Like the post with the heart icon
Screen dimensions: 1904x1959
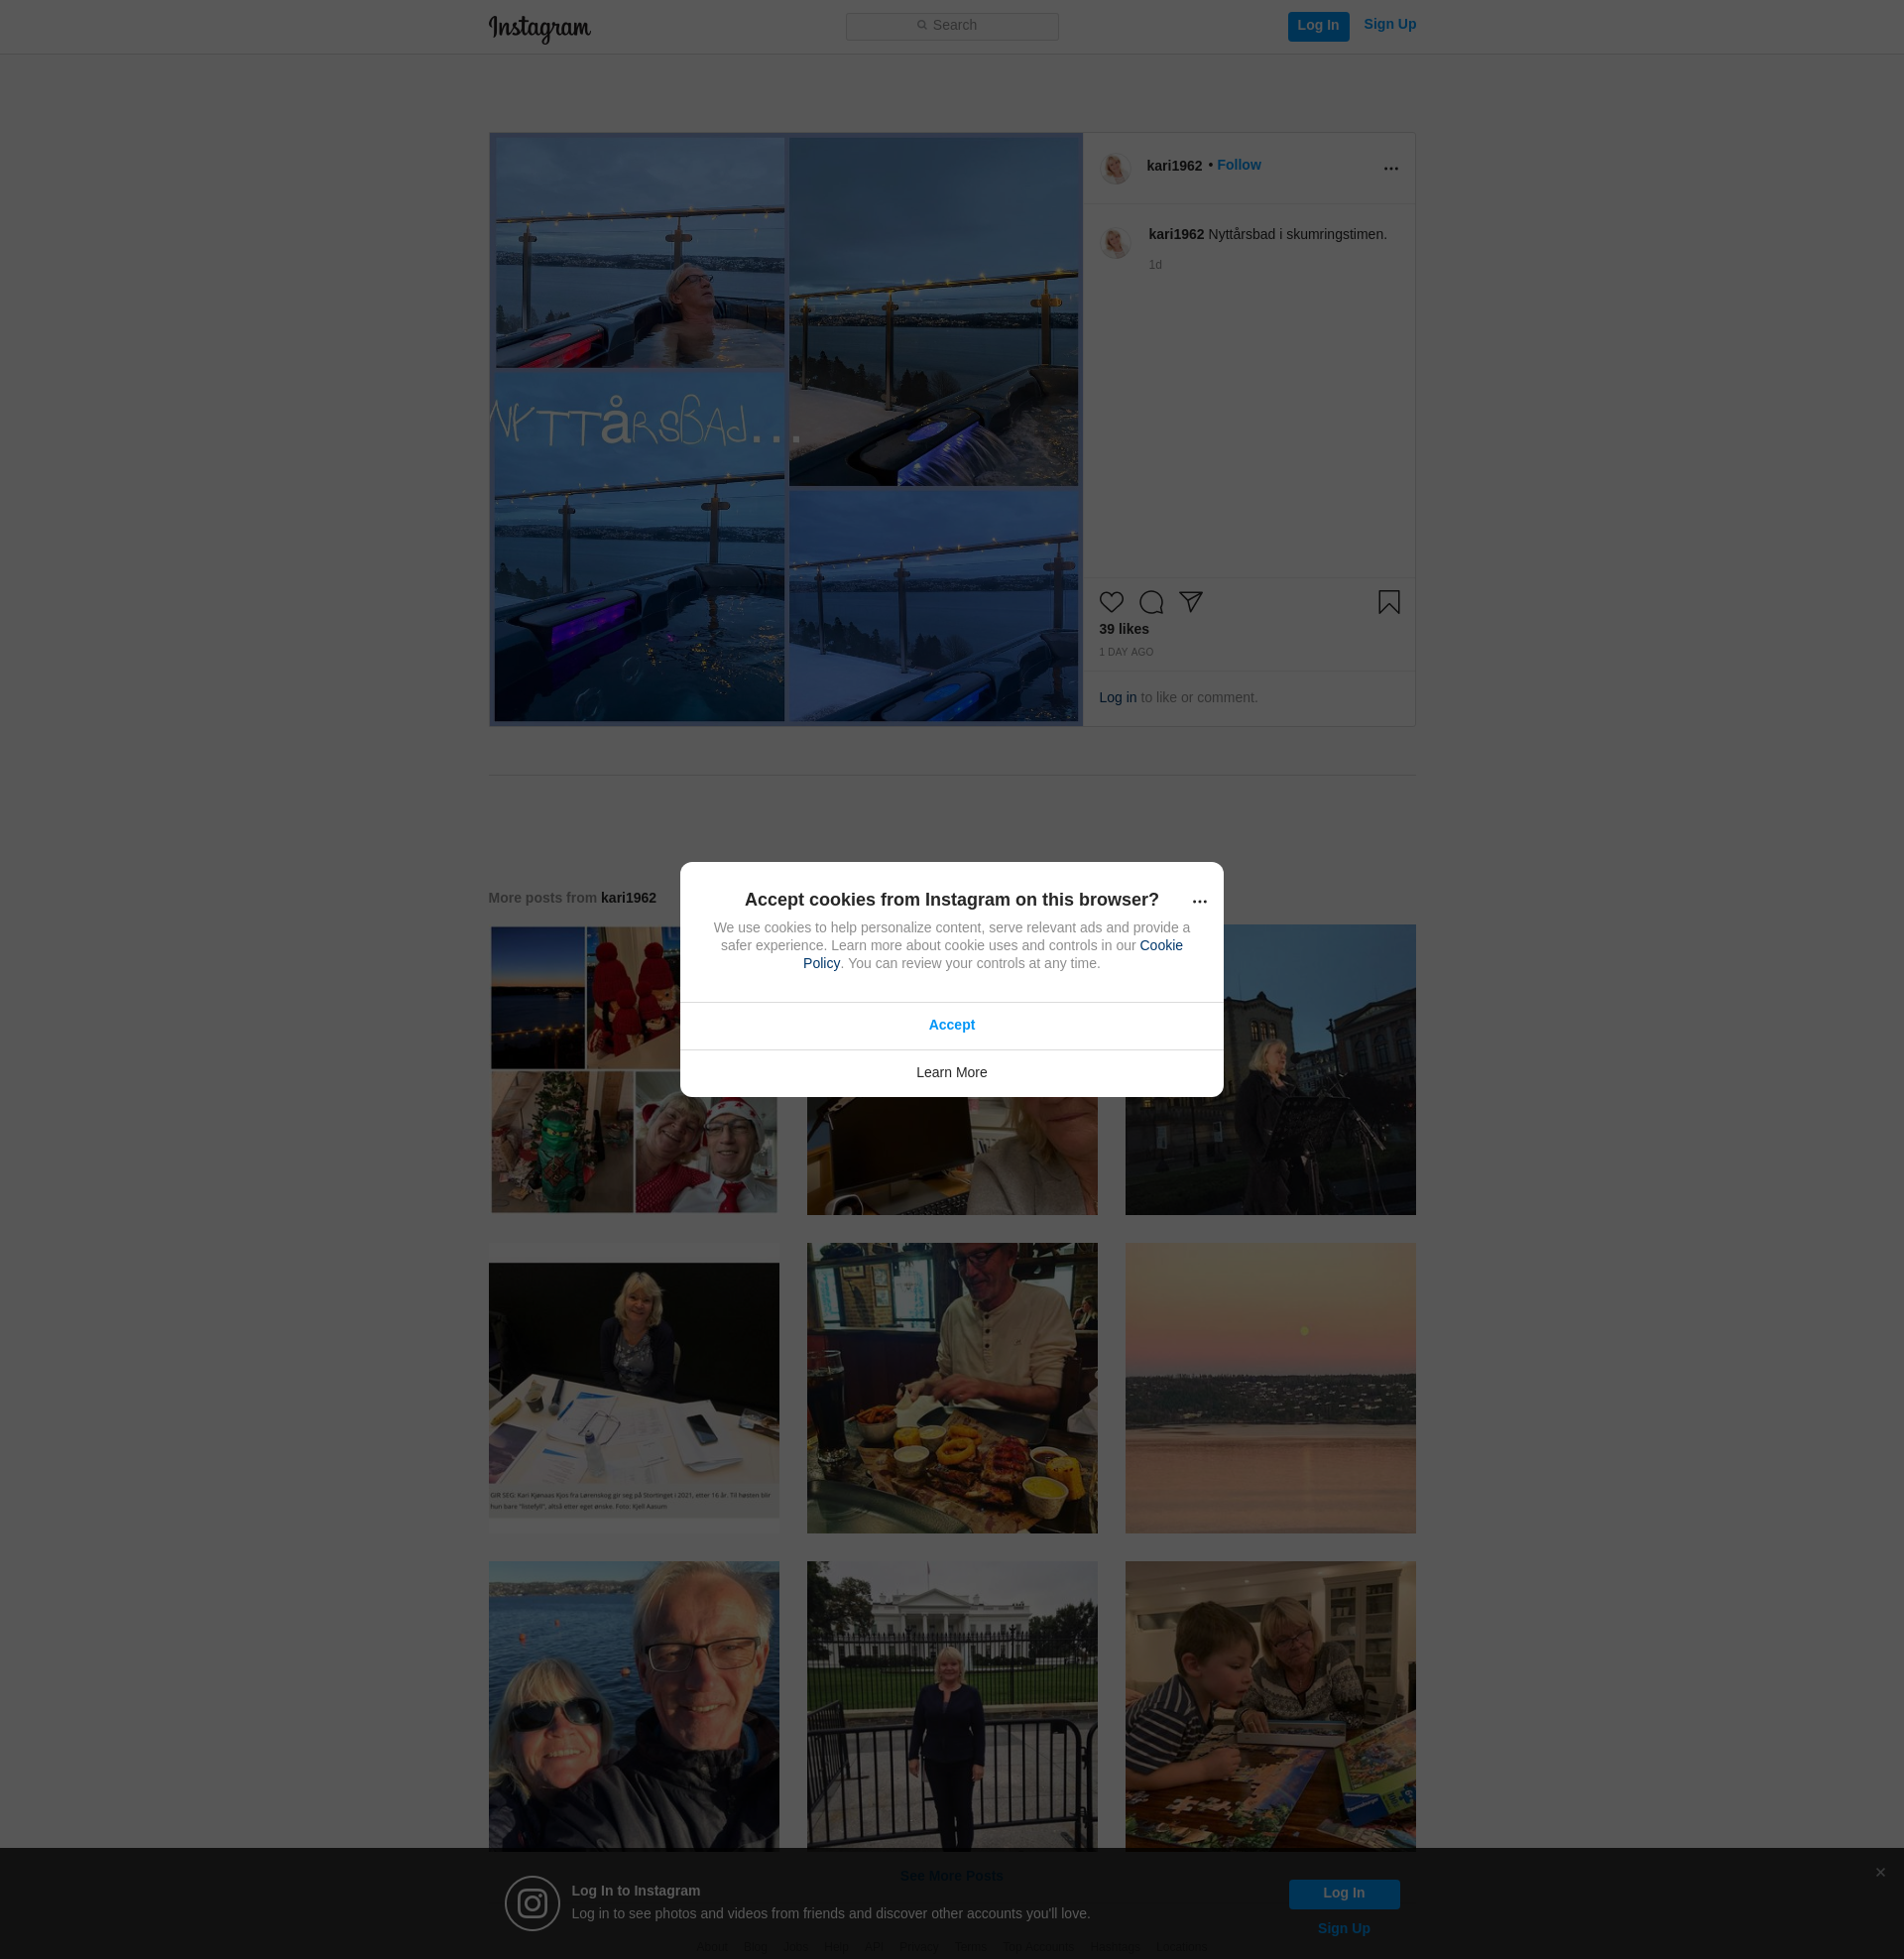pos(1111,602)
